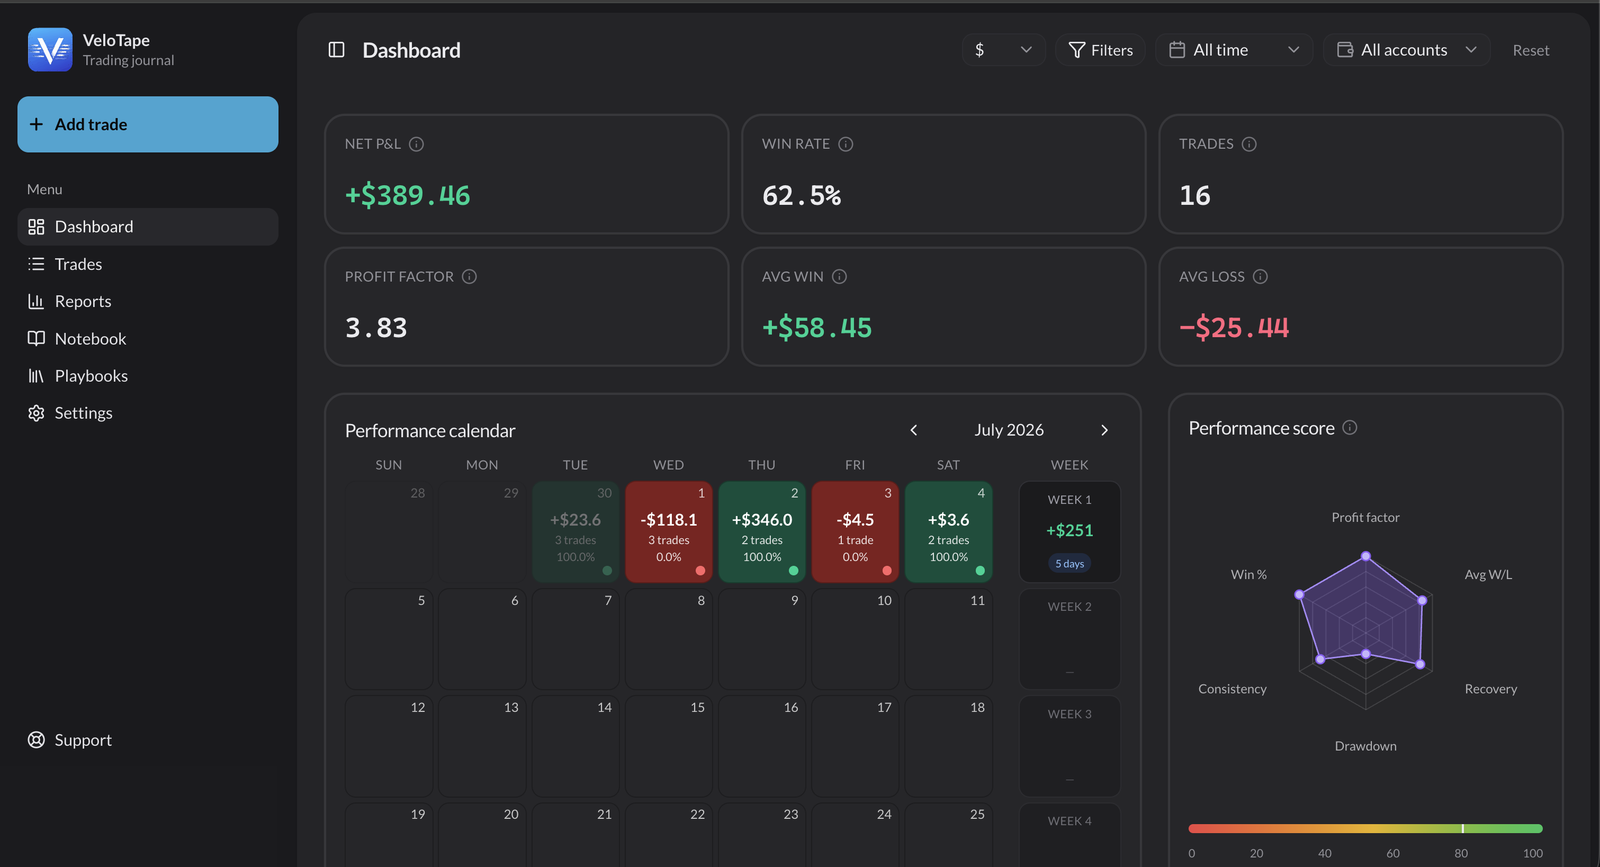Click the Avg W/L radar axis label
Image resolution: width=1600 pixels, height=867 pixels.
click(x=1488, y=575)
